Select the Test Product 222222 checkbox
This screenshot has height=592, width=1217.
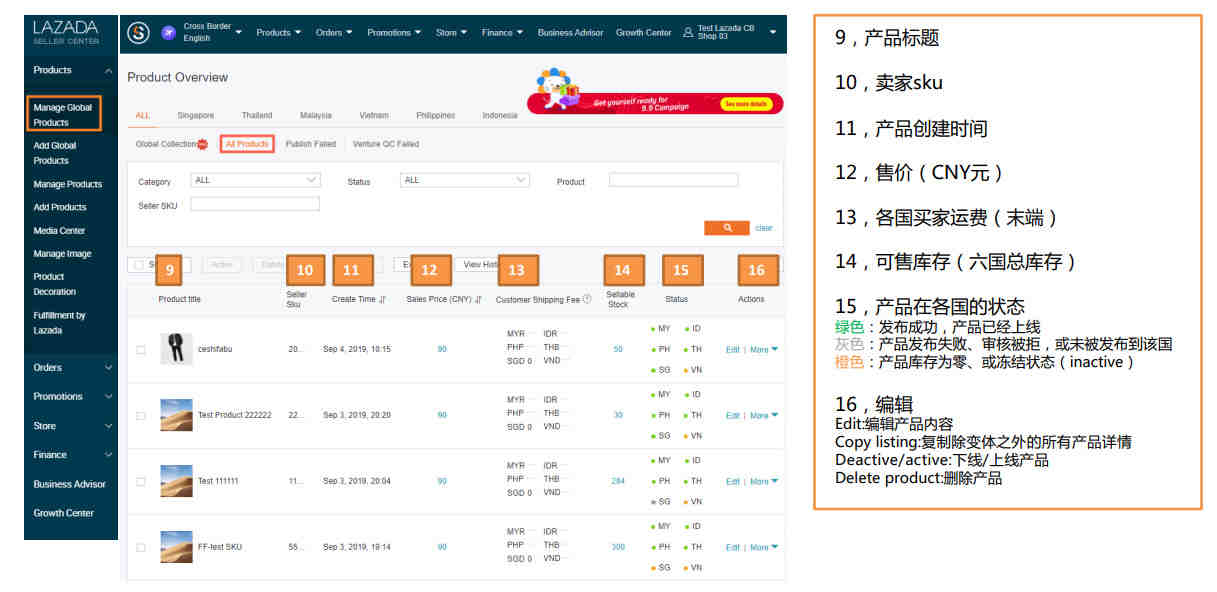point(141,415)
